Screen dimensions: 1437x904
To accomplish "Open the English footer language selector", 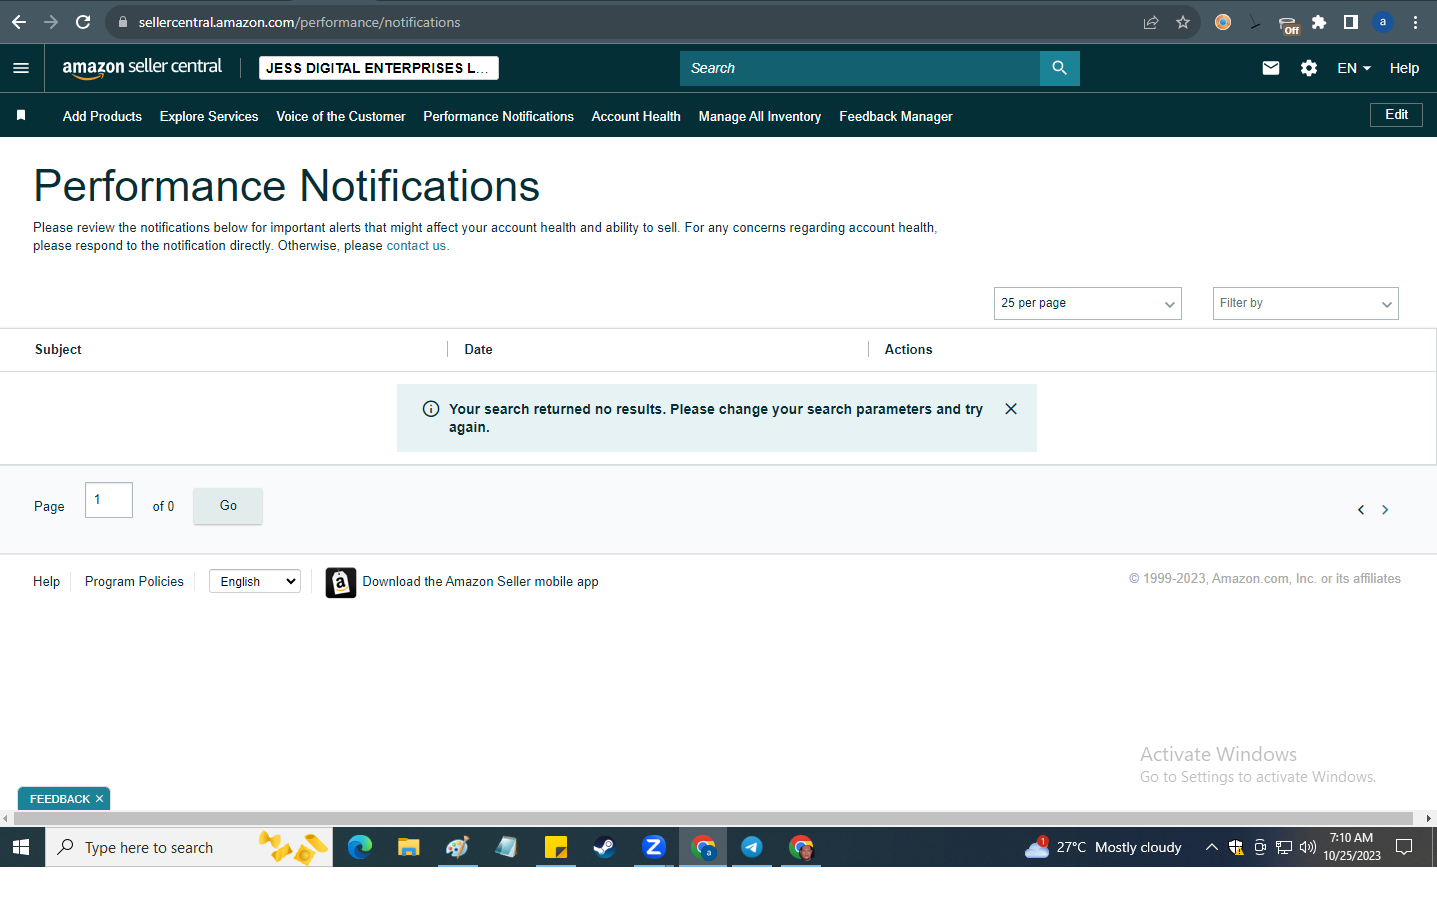I will (255, 581).
